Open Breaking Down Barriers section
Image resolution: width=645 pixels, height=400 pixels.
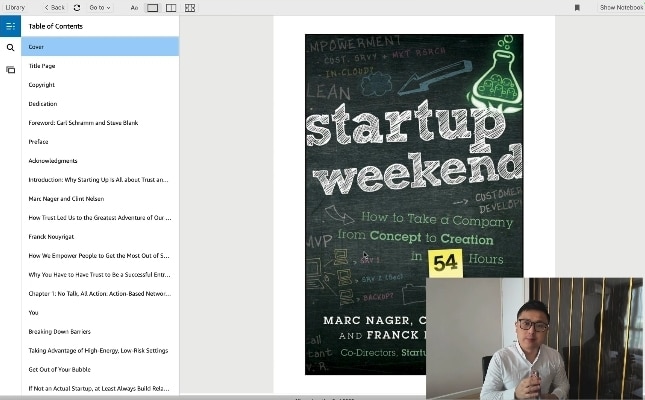point(100,331)
